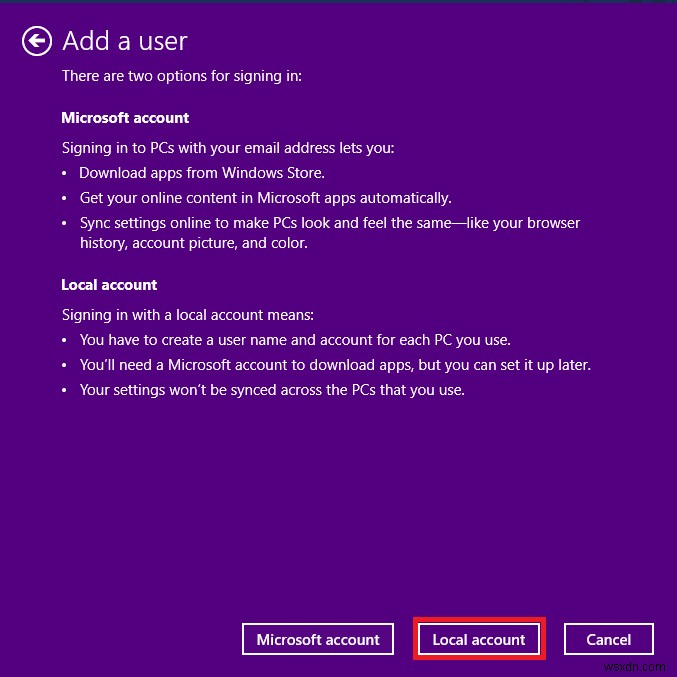This screenshot has height=677, width=677.
Task: Click "You'll need a Microsoft account" bullet text
Action: (x=335, y=365)
